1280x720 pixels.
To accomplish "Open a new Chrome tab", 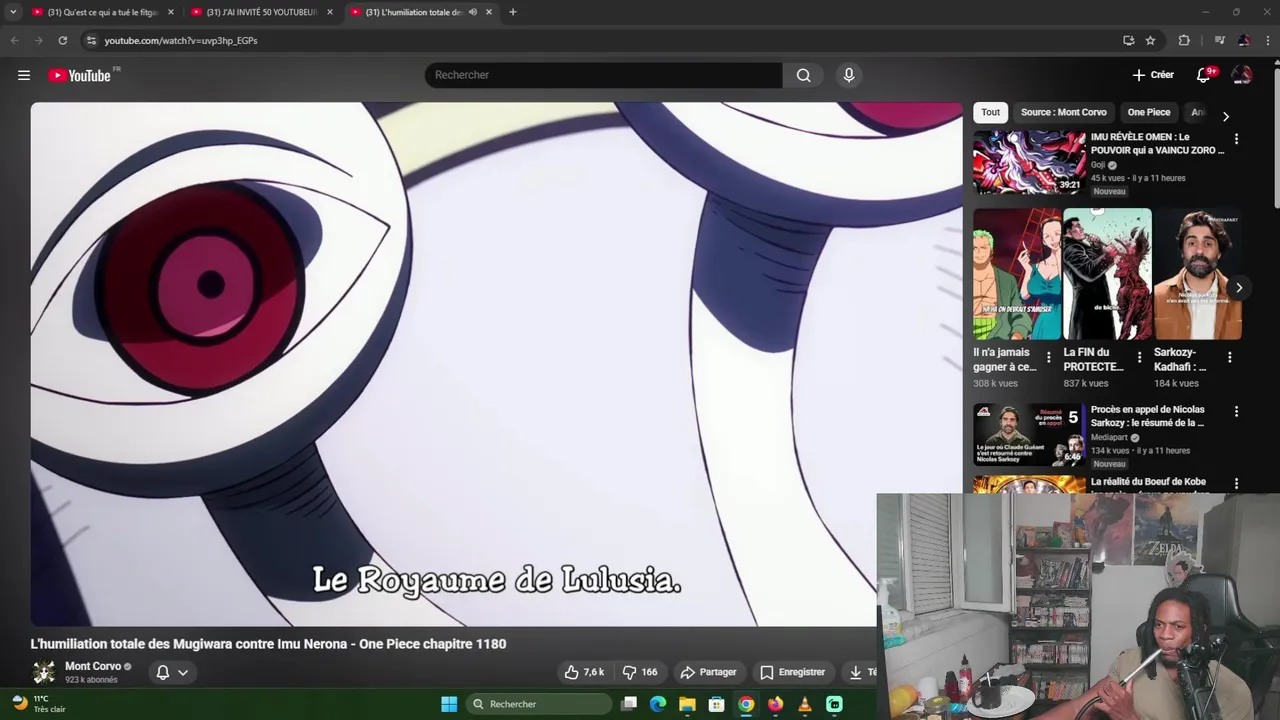I will [513, 12].
